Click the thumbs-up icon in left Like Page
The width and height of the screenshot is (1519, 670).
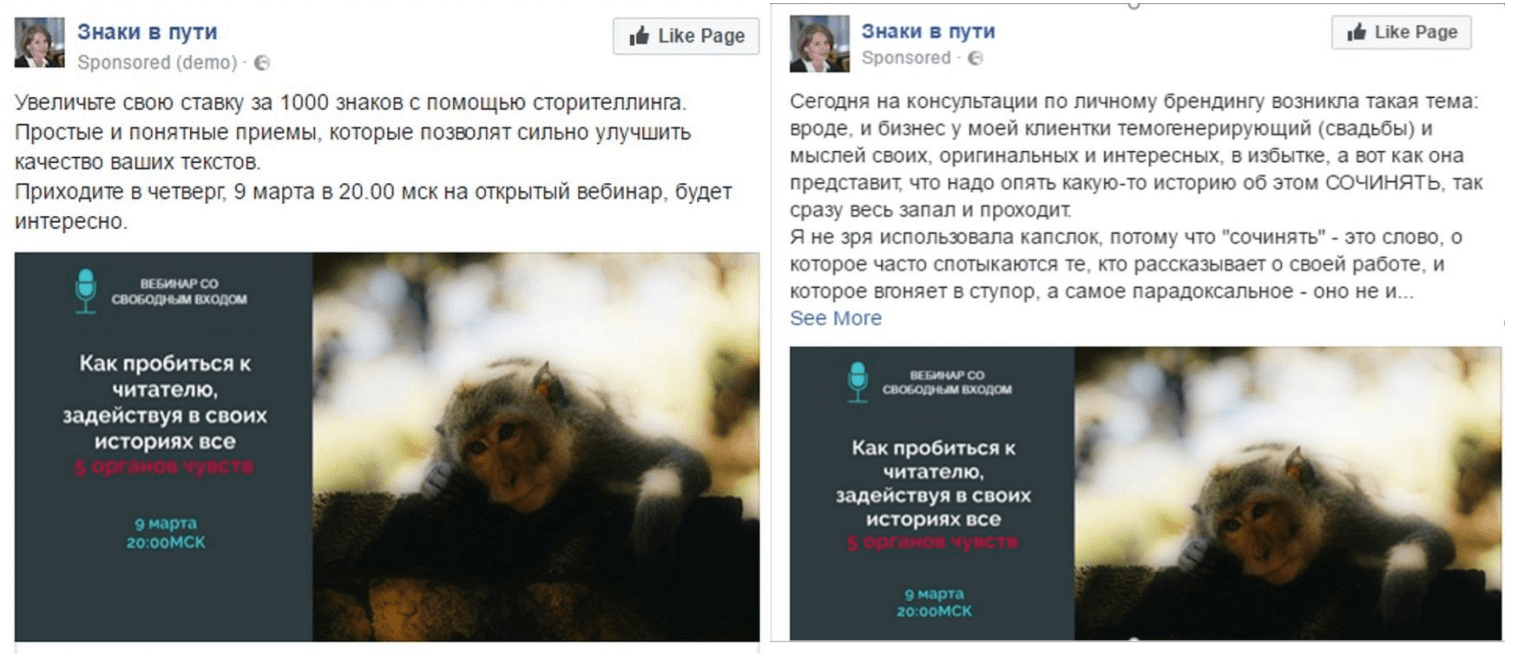tap(639, 36)
